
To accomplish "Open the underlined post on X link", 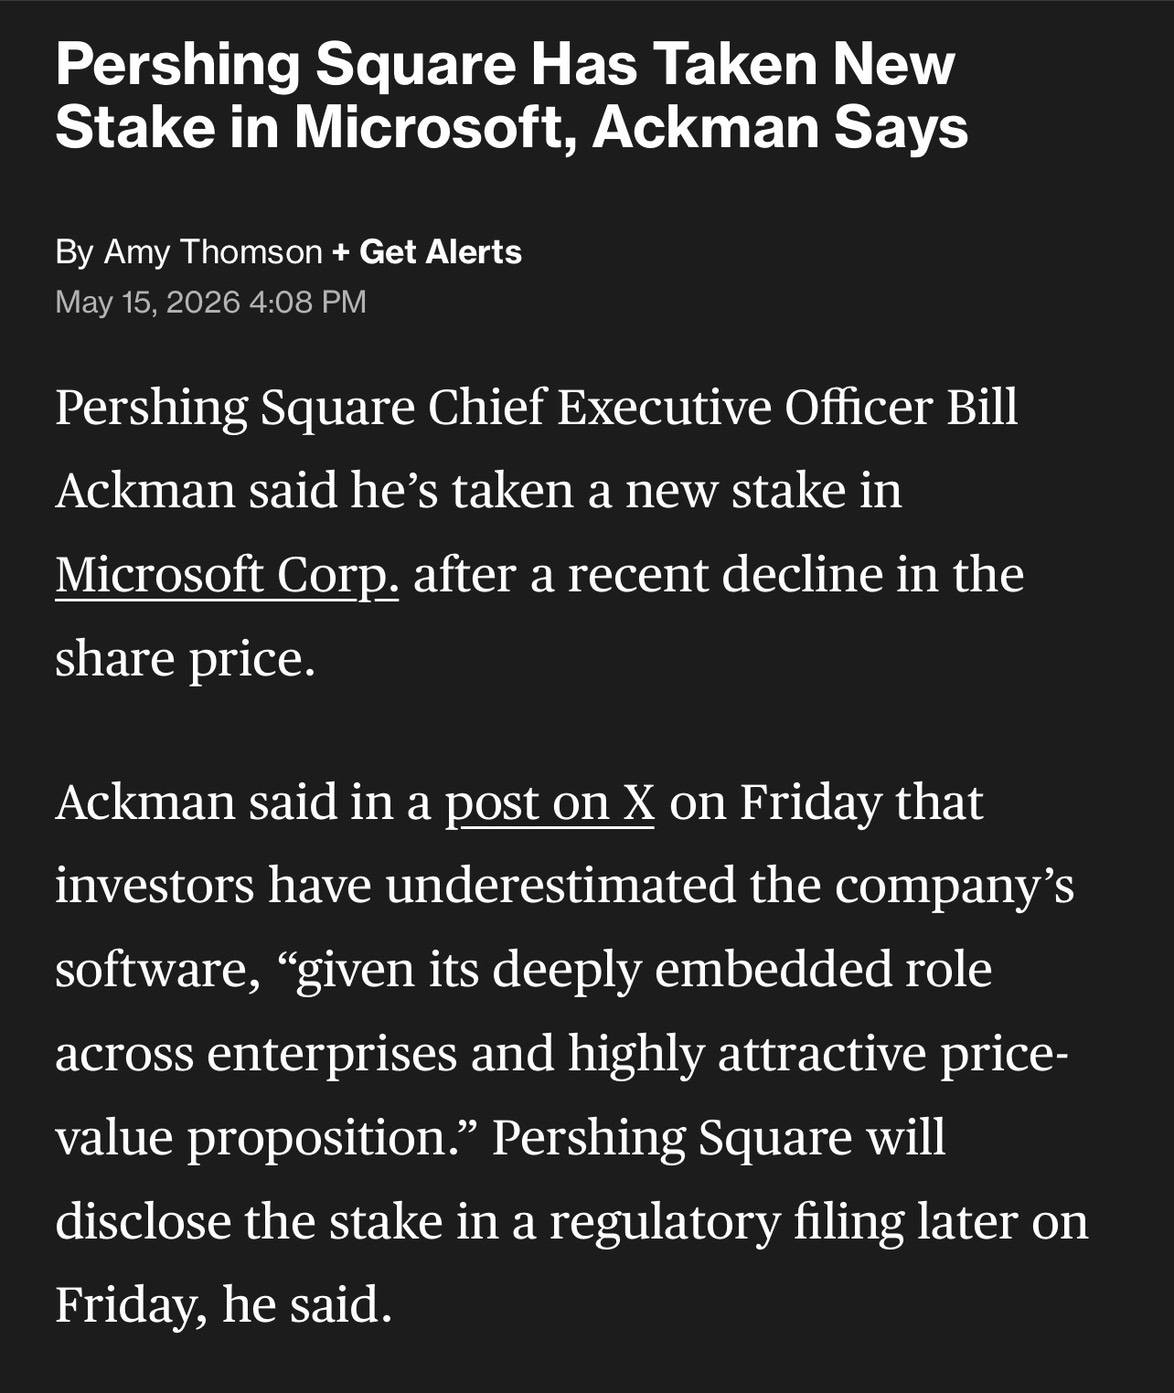I will 549,802.
